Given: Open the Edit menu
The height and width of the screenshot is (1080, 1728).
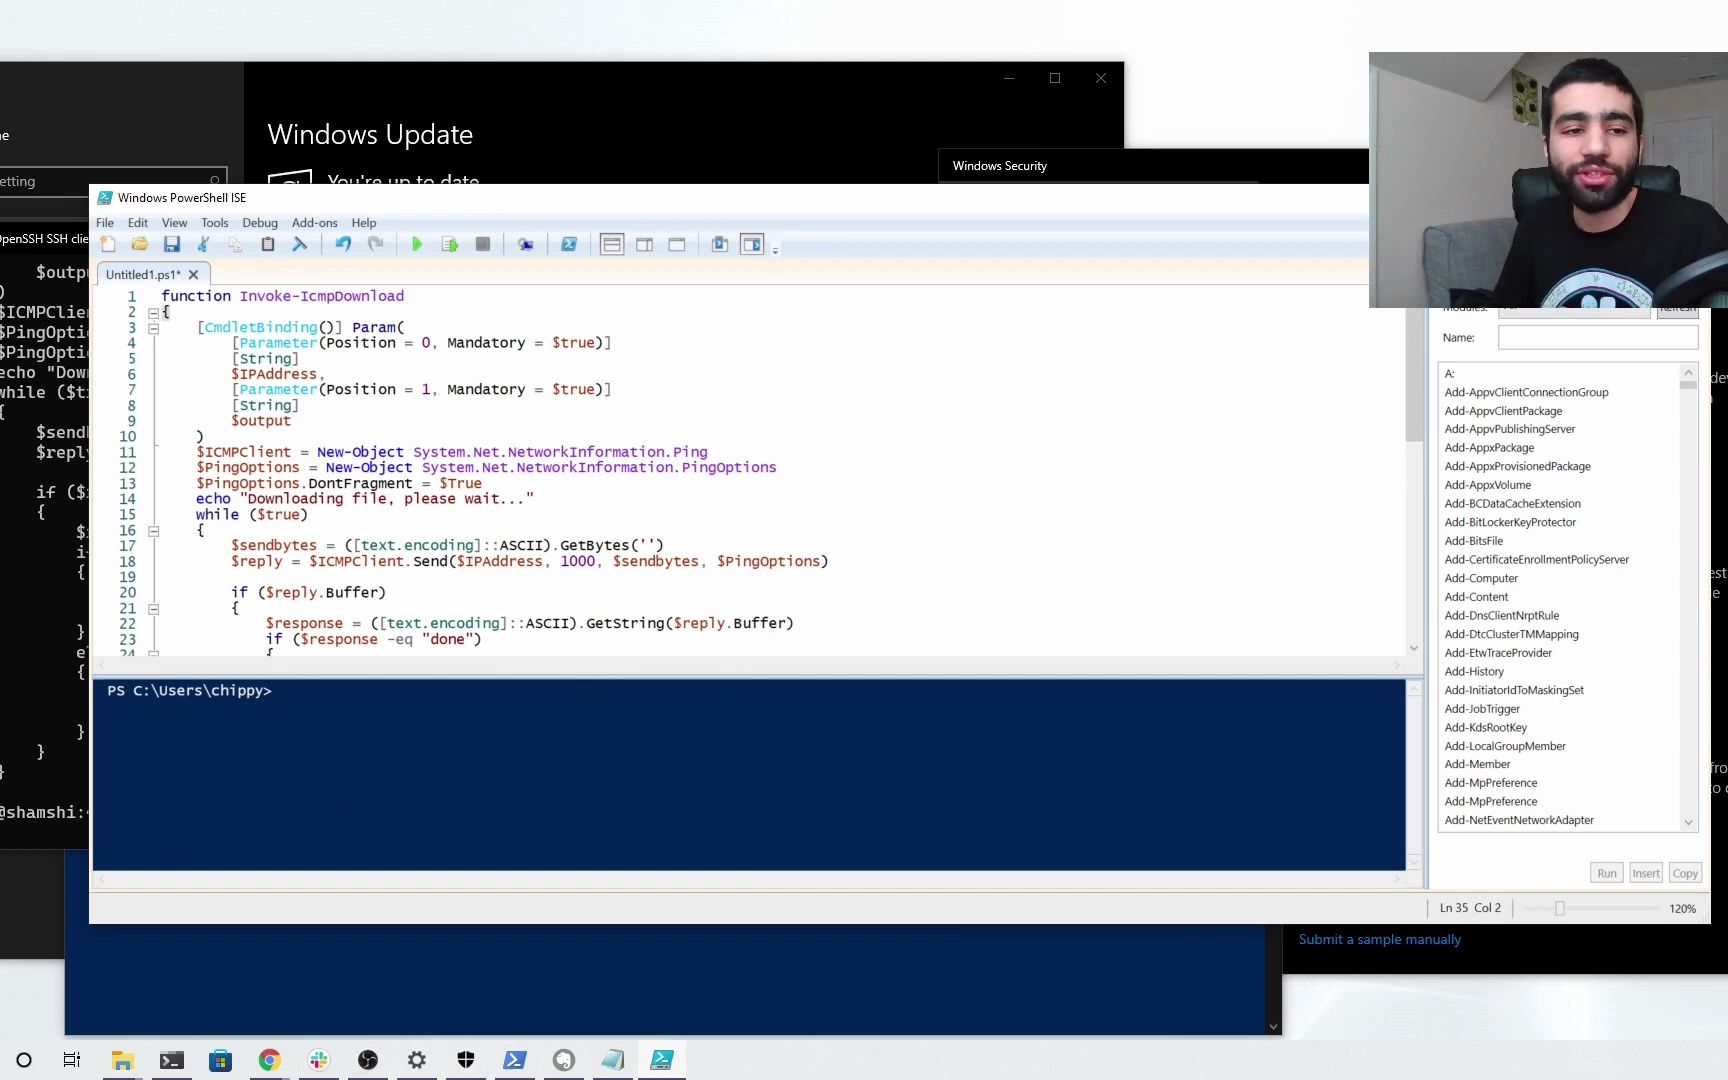Looking at the screenshot, I should 138,223.
